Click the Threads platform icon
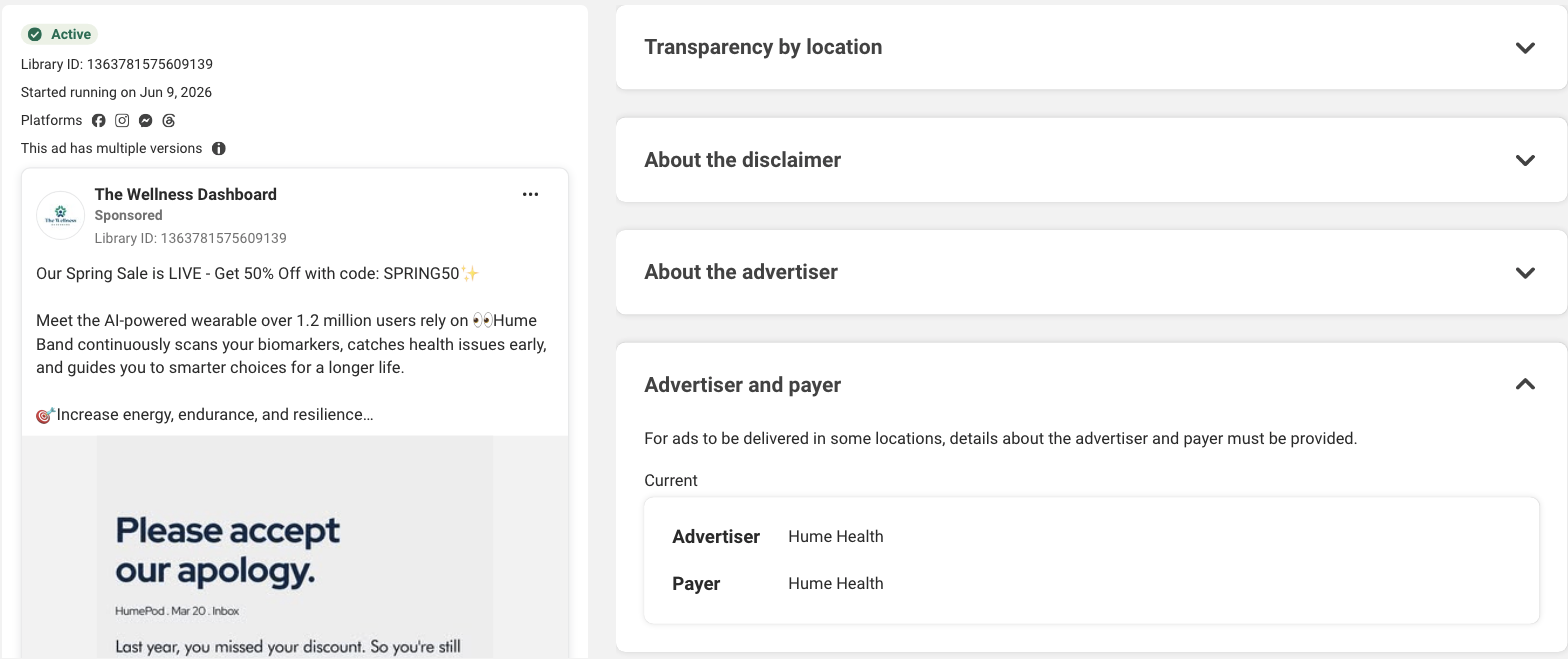Viewport: 1568px width, 659px height. pos(169,120)
